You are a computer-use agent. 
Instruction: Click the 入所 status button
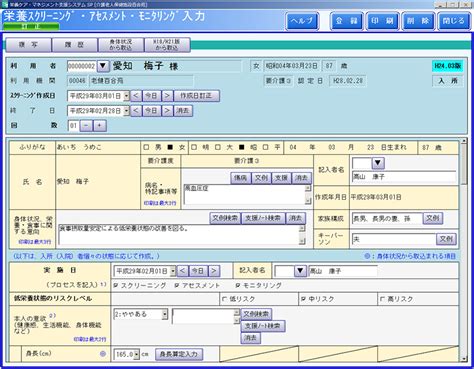(x=448, y=81)
